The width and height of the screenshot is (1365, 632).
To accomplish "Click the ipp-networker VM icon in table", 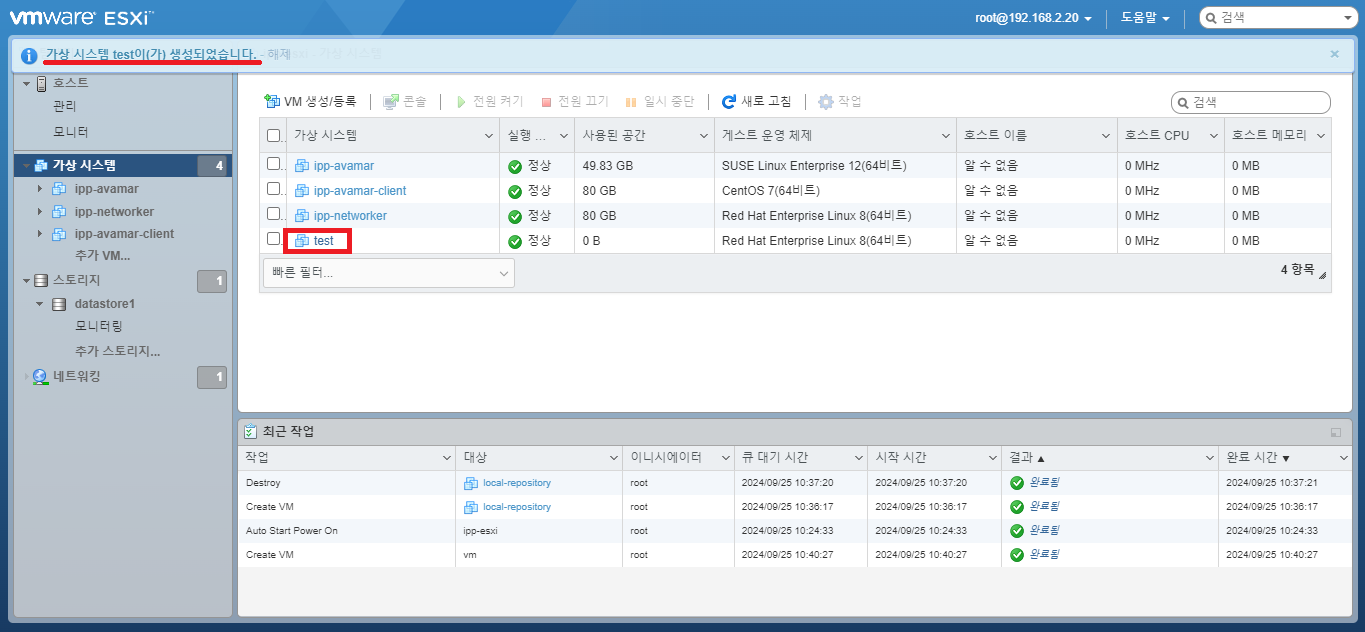I will click(302, 216).
